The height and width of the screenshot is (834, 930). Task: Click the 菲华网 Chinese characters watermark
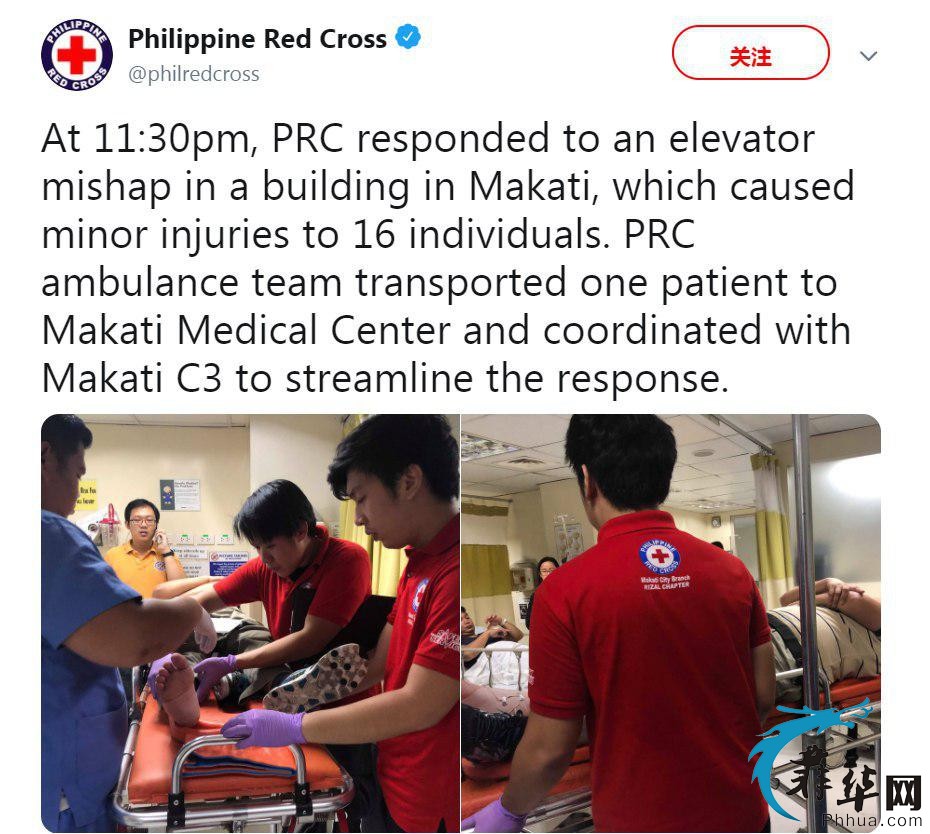[853, 782]
